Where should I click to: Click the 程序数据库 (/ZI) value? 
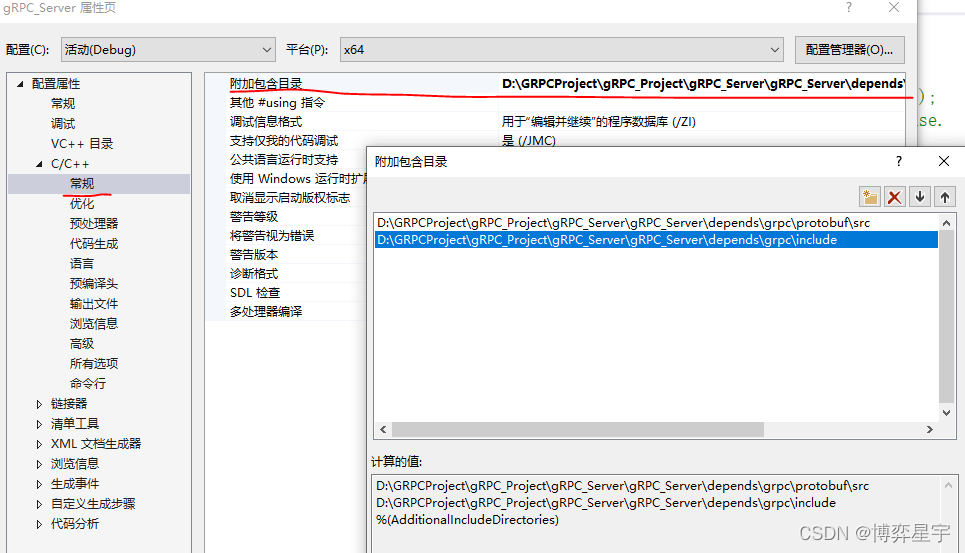pos(599,122)
